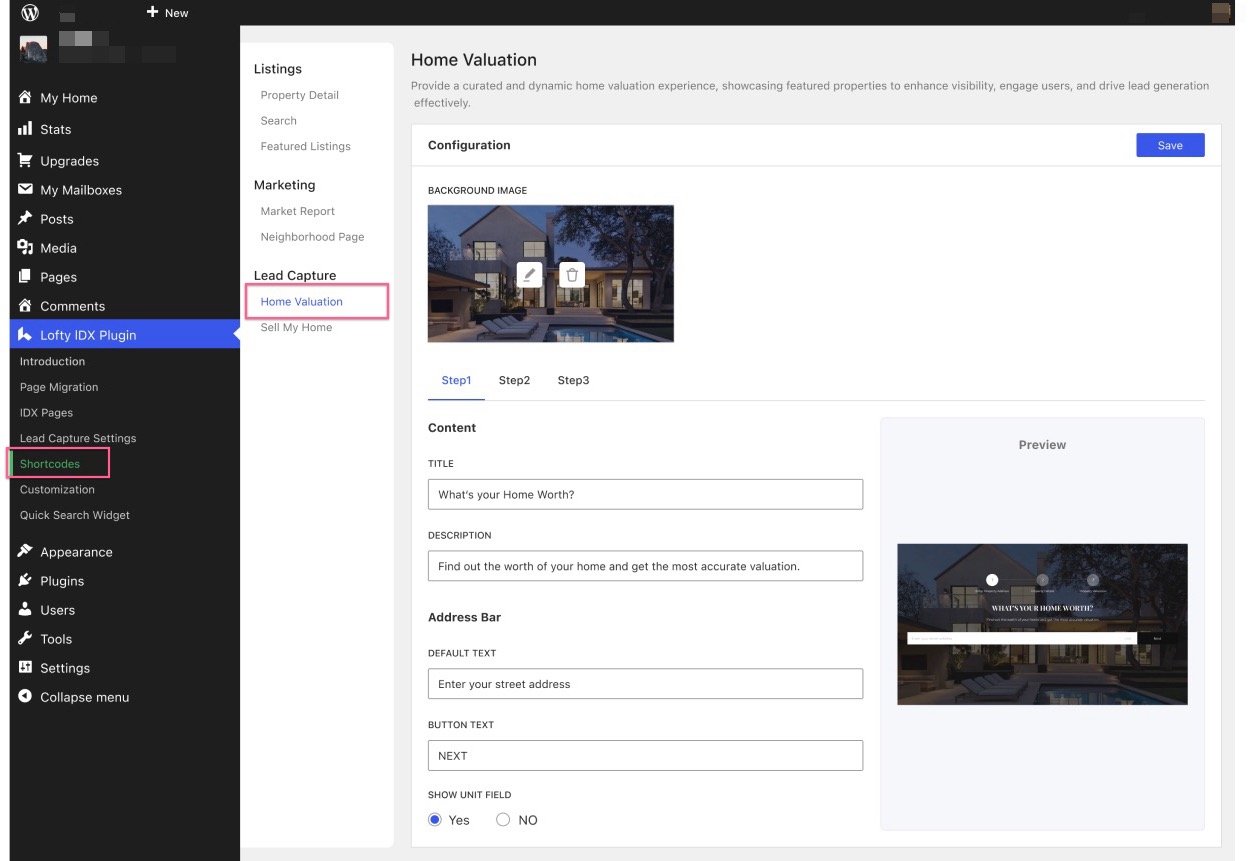
Task: Edit the background image with pencil icon
Action: [x=530, y=274]
